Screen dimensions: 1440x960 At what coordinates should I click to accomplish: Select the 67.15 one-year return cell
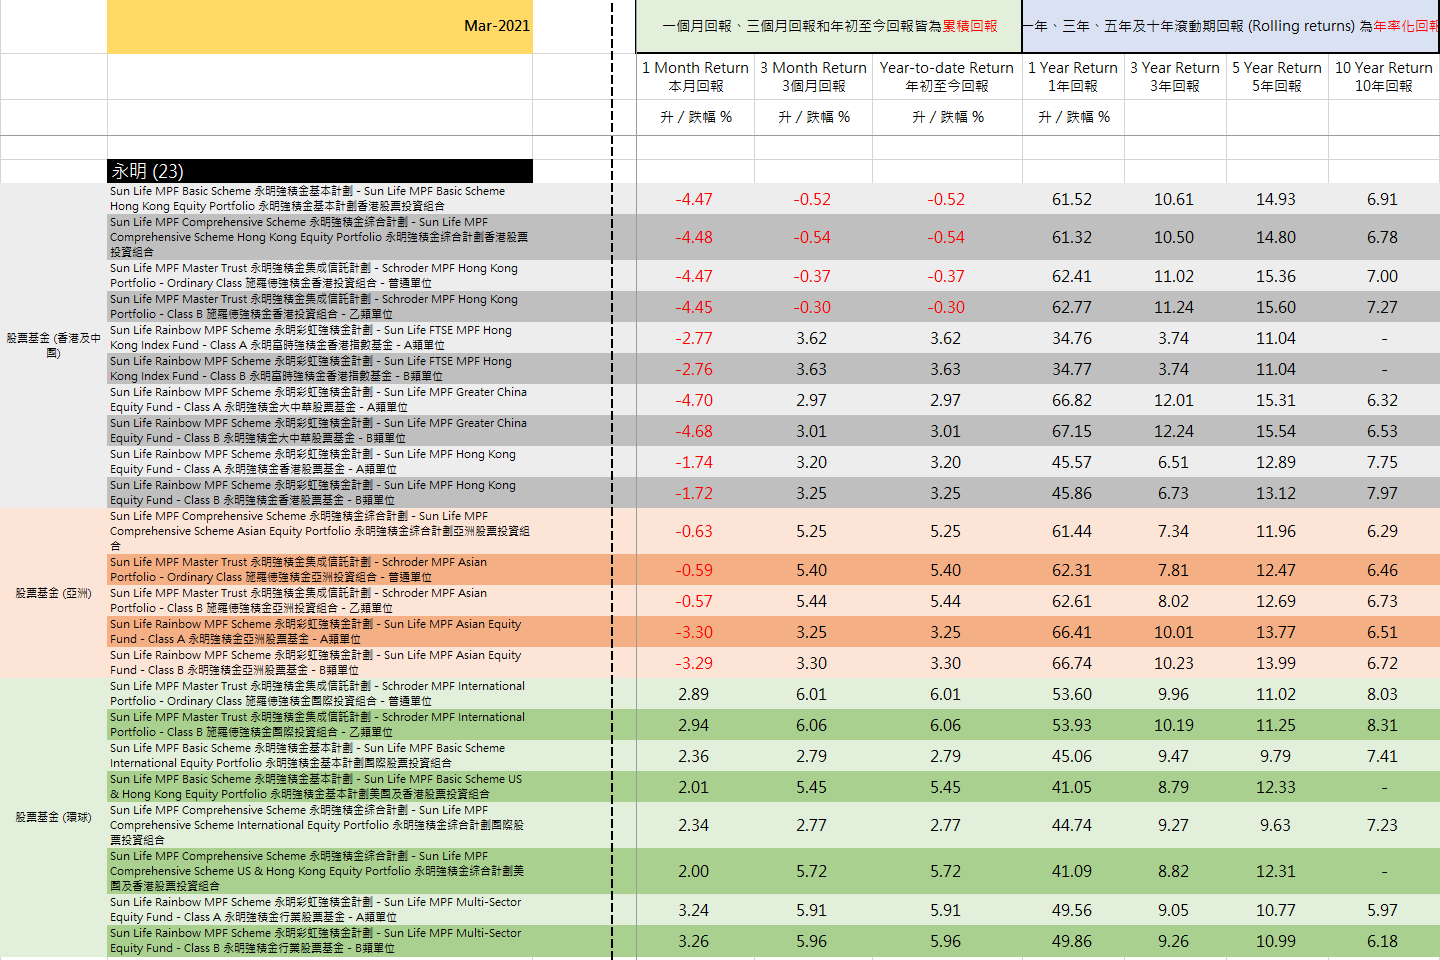(1072, 431)
